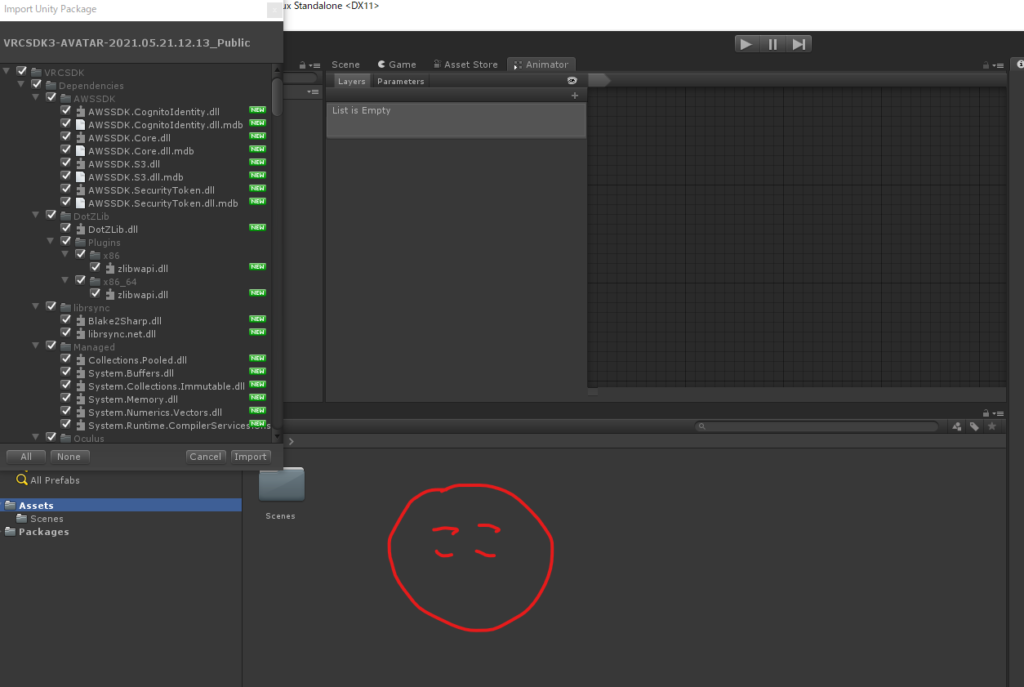The height and width of the screenshot is (687, 1024).
Task: Collapse the AWSSDK folder
Action: (36, 97)
